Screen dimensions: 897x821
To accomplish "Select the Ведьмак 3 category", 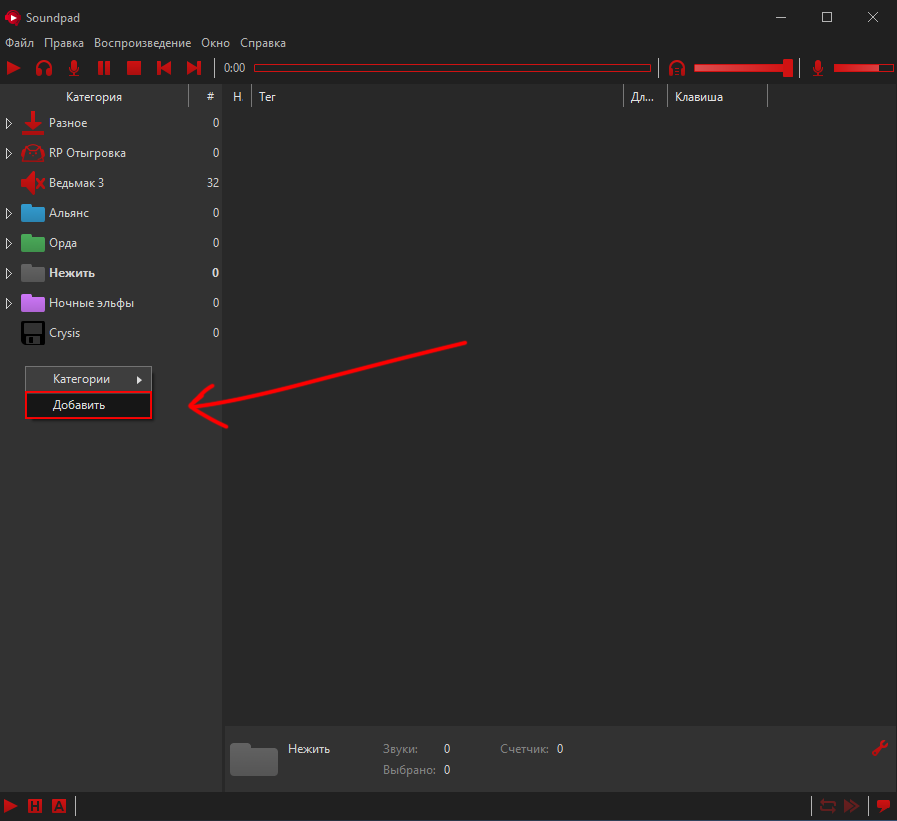I will tap(111, 183).
